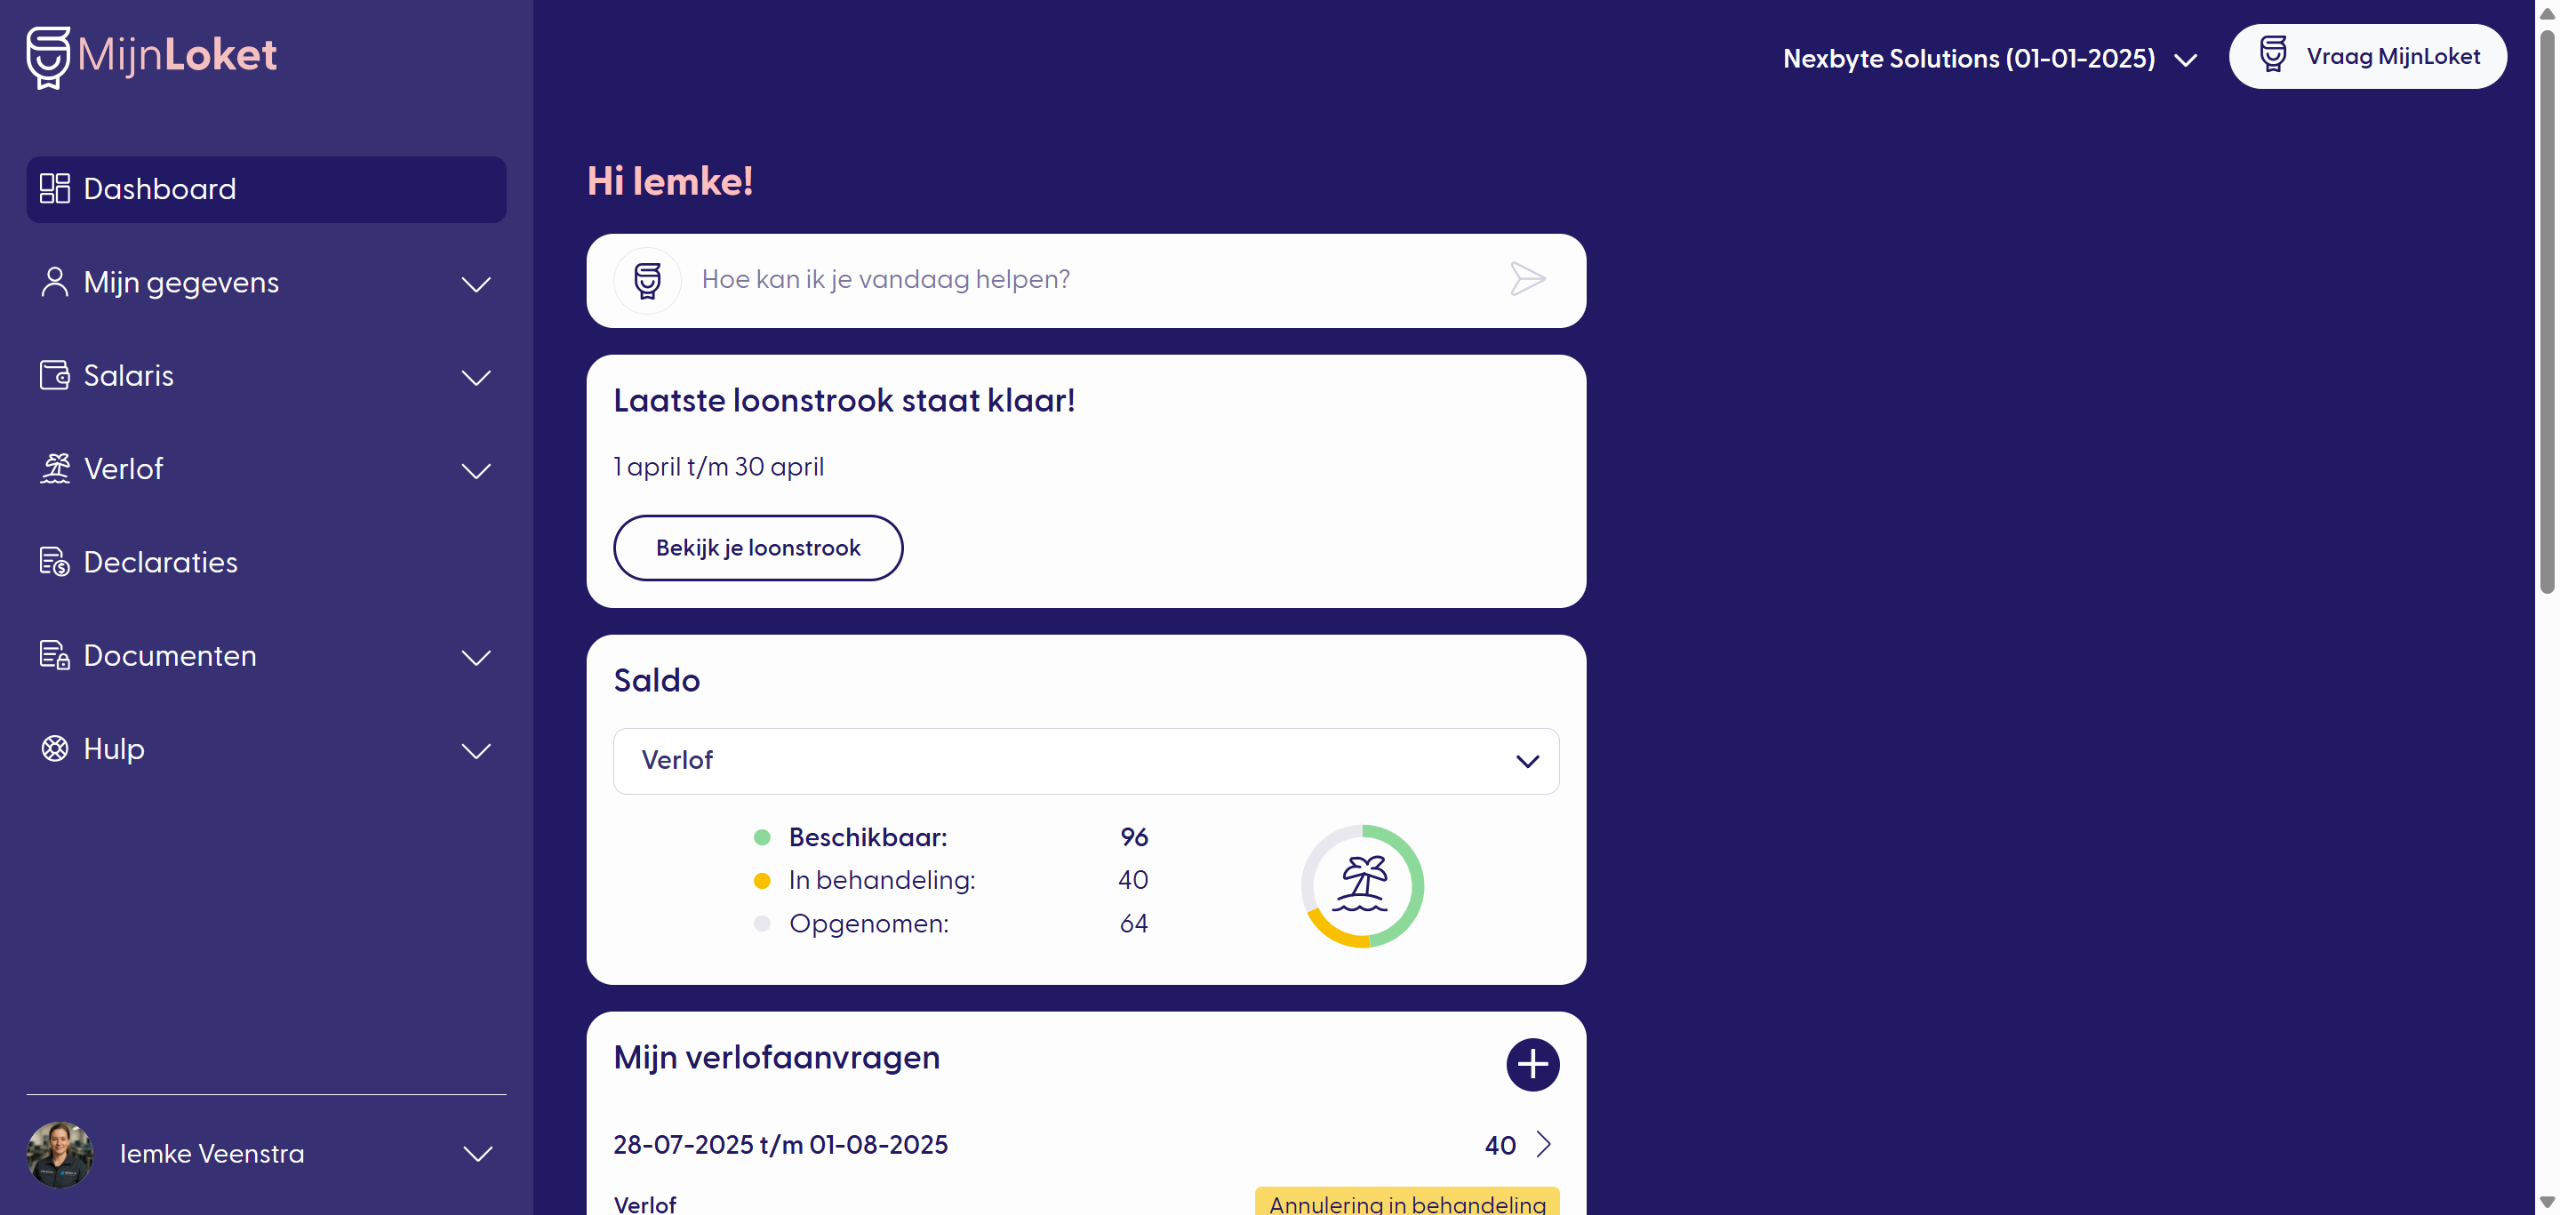This screenshot has height=1215, width=2560.
Task: Expand the Mijn gegevens menu
Action: click(476, 284)
